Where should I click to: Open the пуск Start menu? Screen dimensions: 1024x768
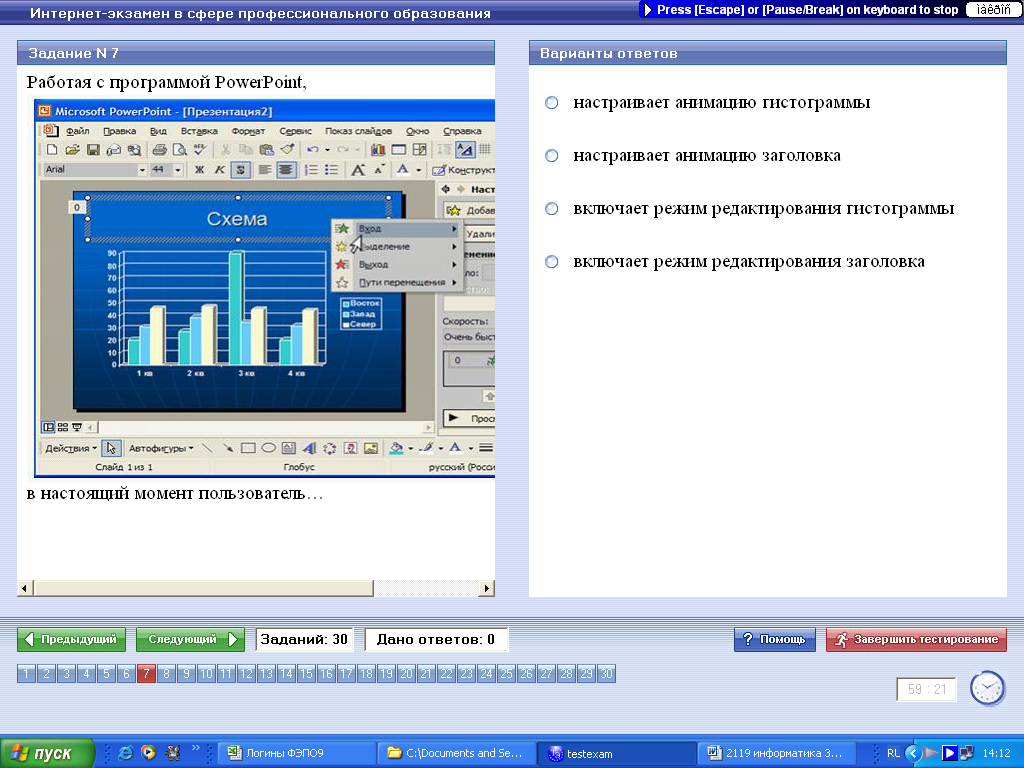pos(47,753)
